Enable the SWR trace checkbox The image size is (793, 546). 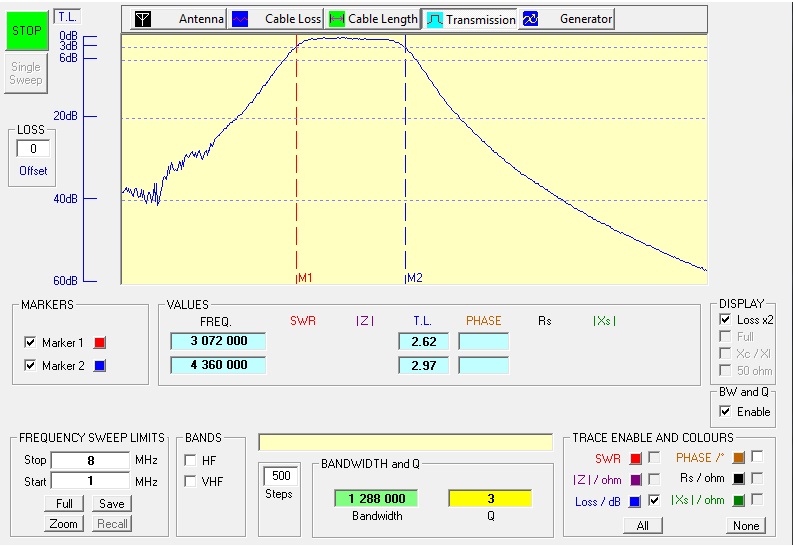tap(654, 458)
